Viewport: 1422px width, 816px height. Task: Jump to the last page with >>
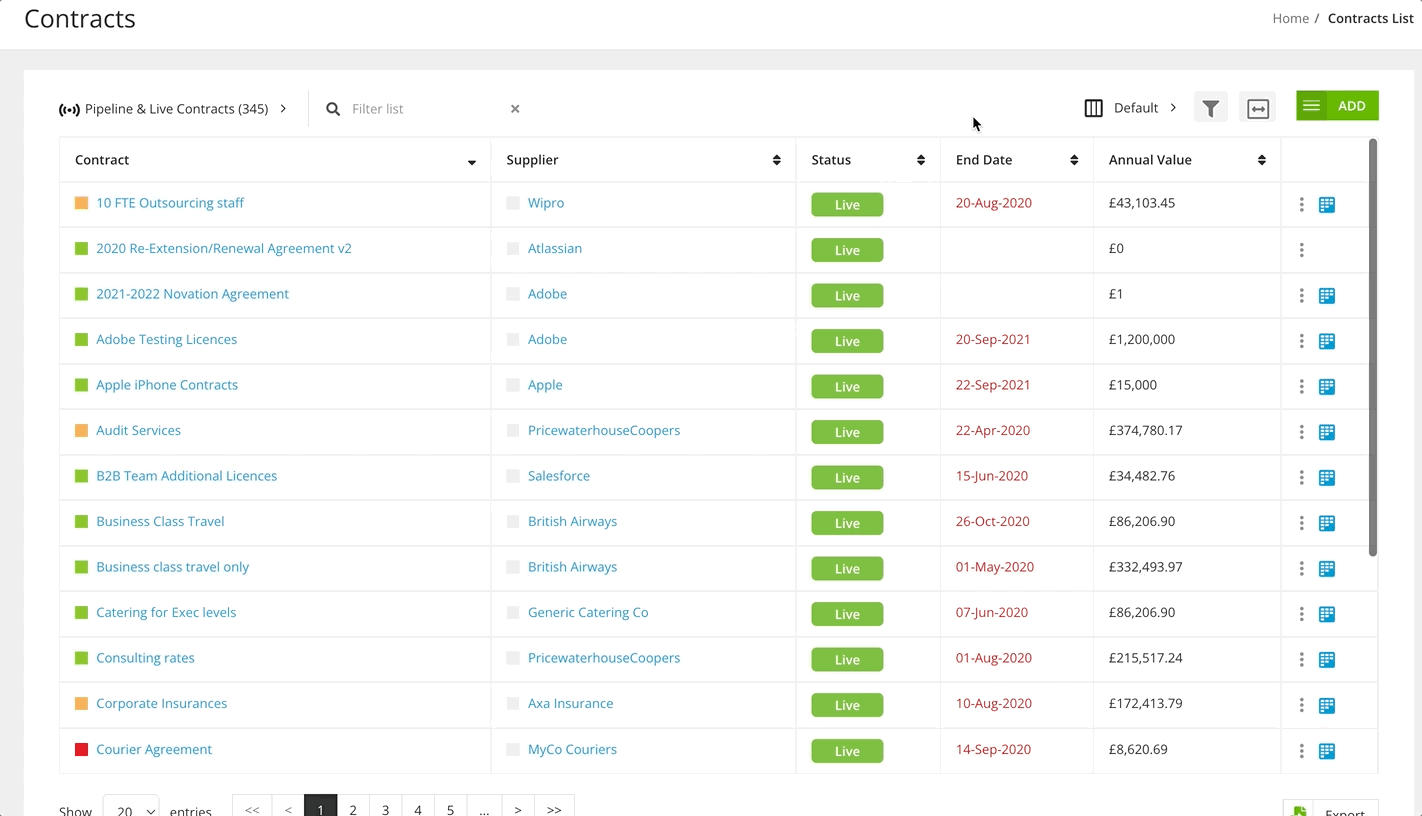[554, 808]
